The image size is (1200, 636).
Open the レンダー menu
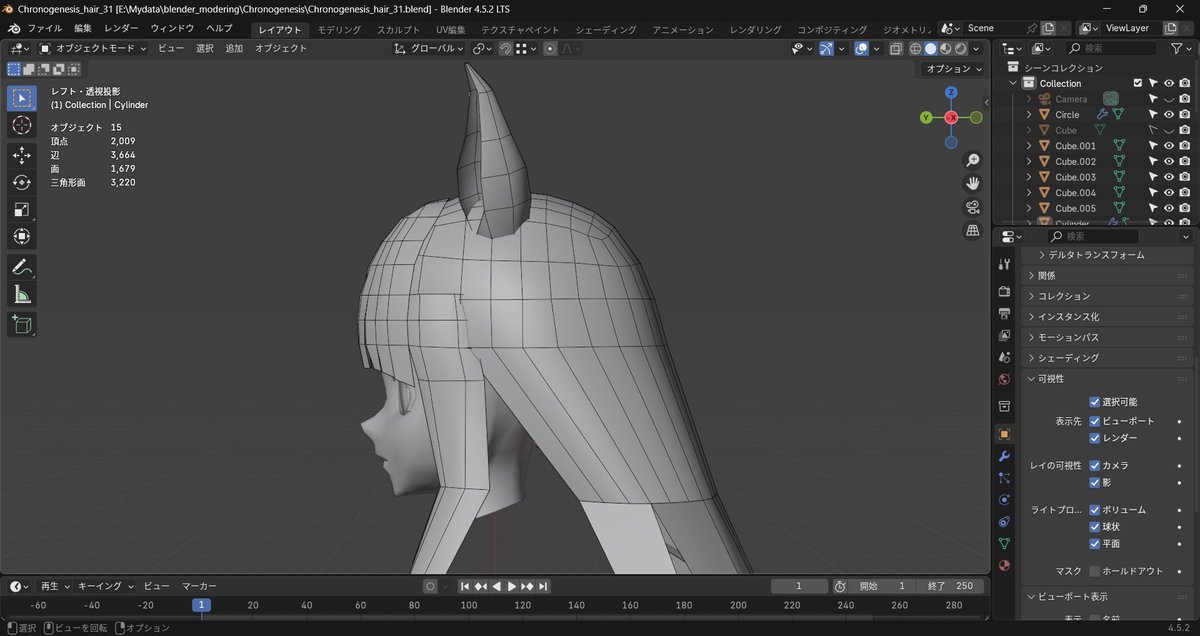pyautogui.click(x=121, y=28)
